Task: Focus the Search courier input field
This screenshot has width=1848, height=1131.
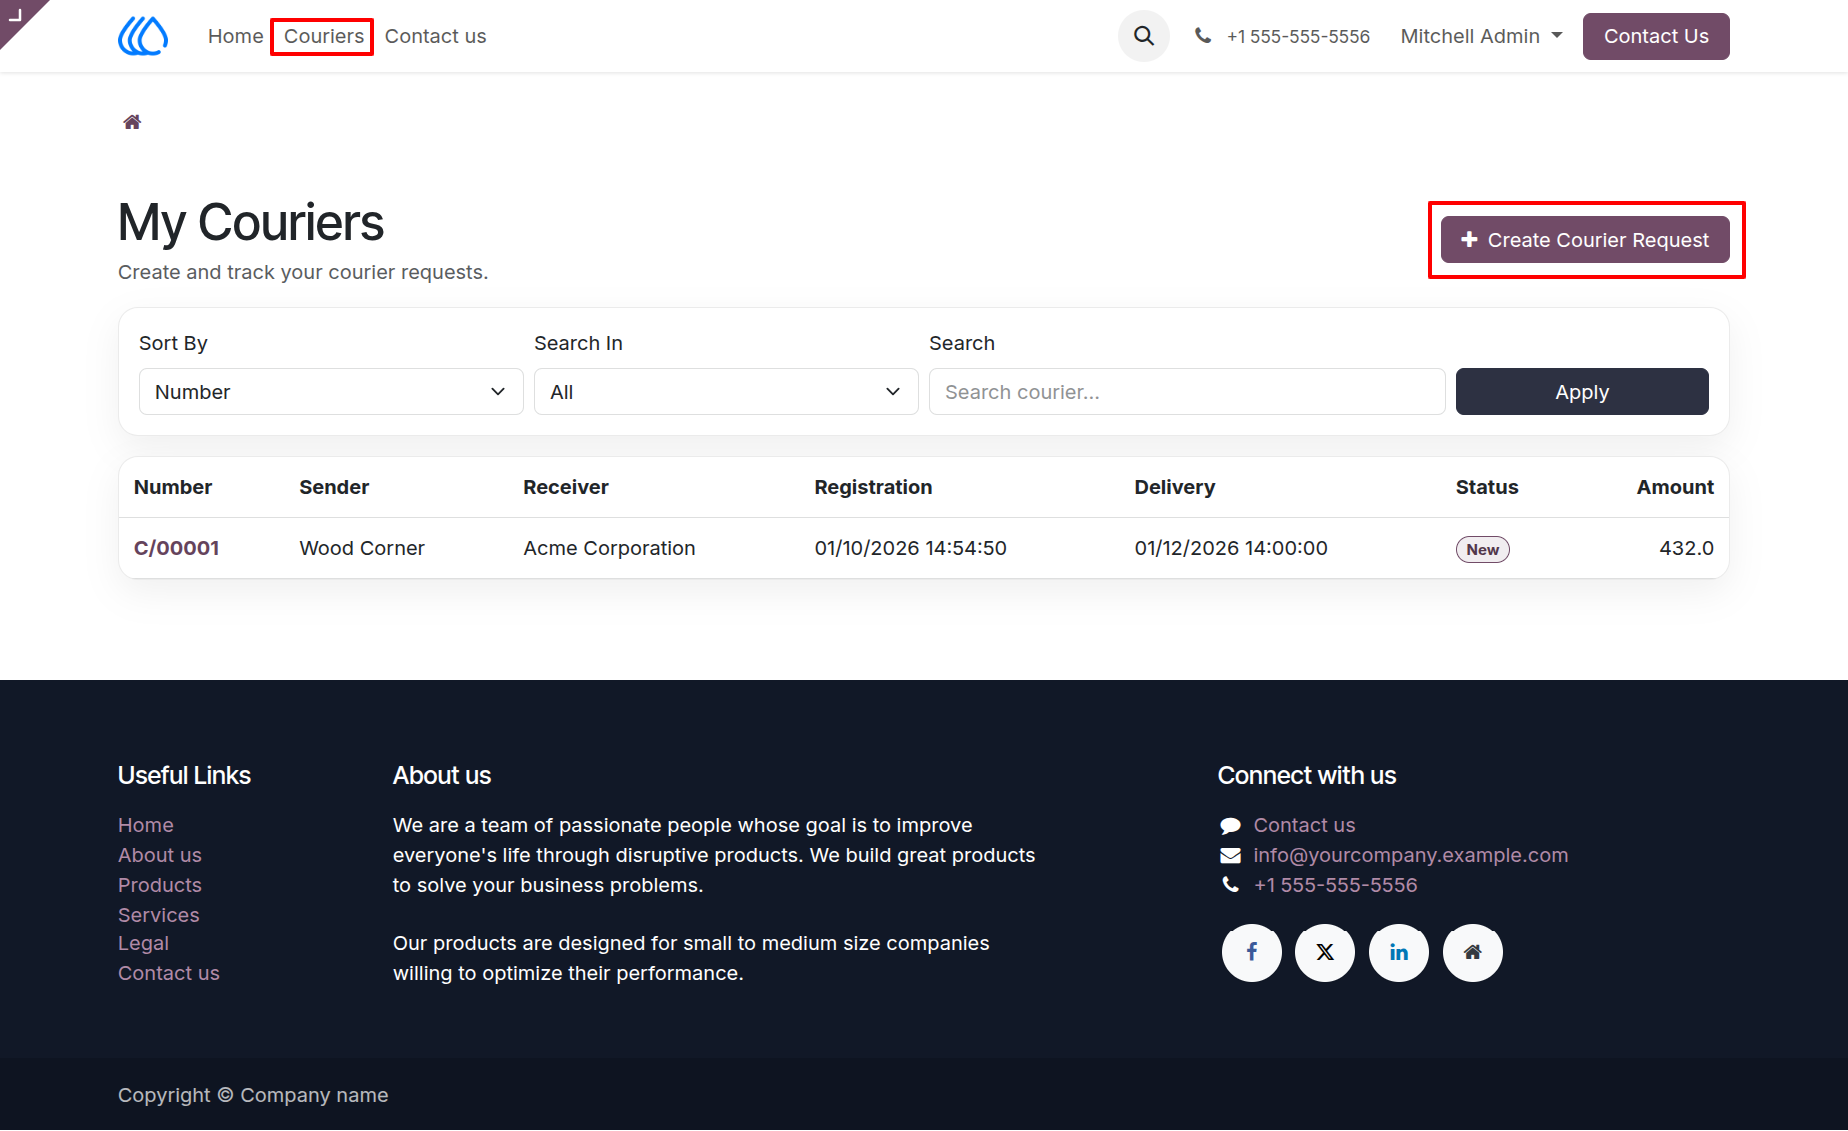Action: (1187, 392)
